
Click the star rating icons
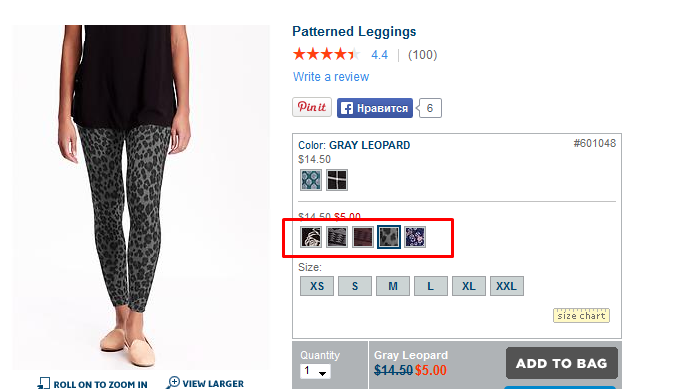327,54
